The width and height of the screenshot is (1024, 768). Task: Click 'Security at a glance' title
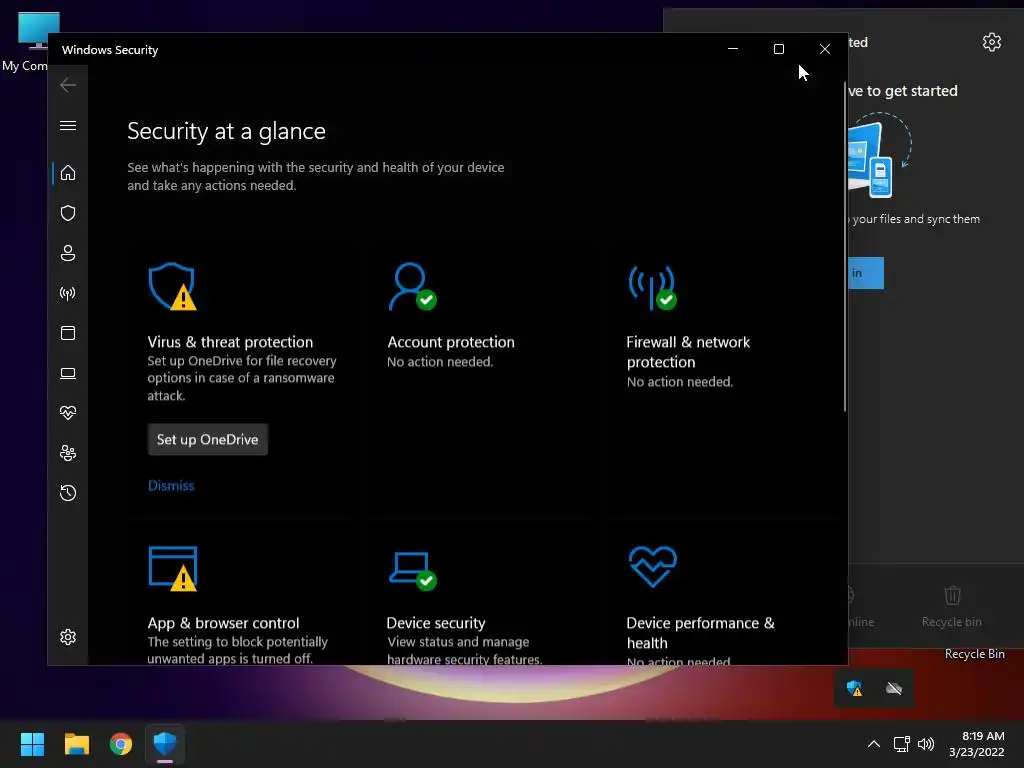click(x=226, y=131)
